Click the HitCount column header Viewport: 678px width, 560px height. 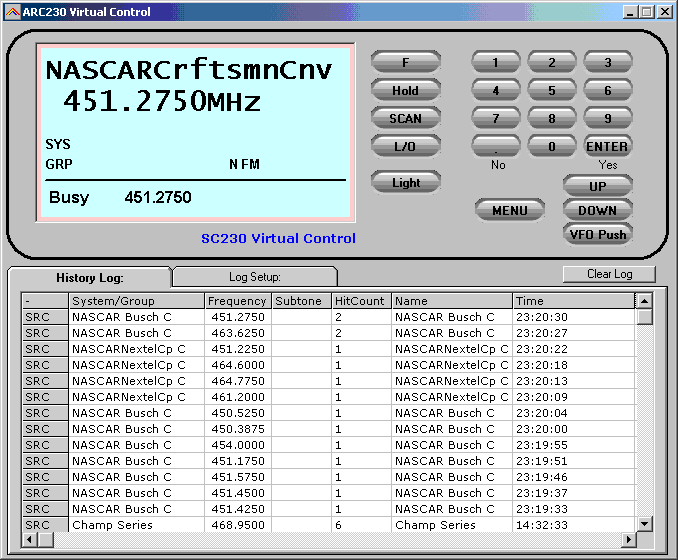click(361, 301)
